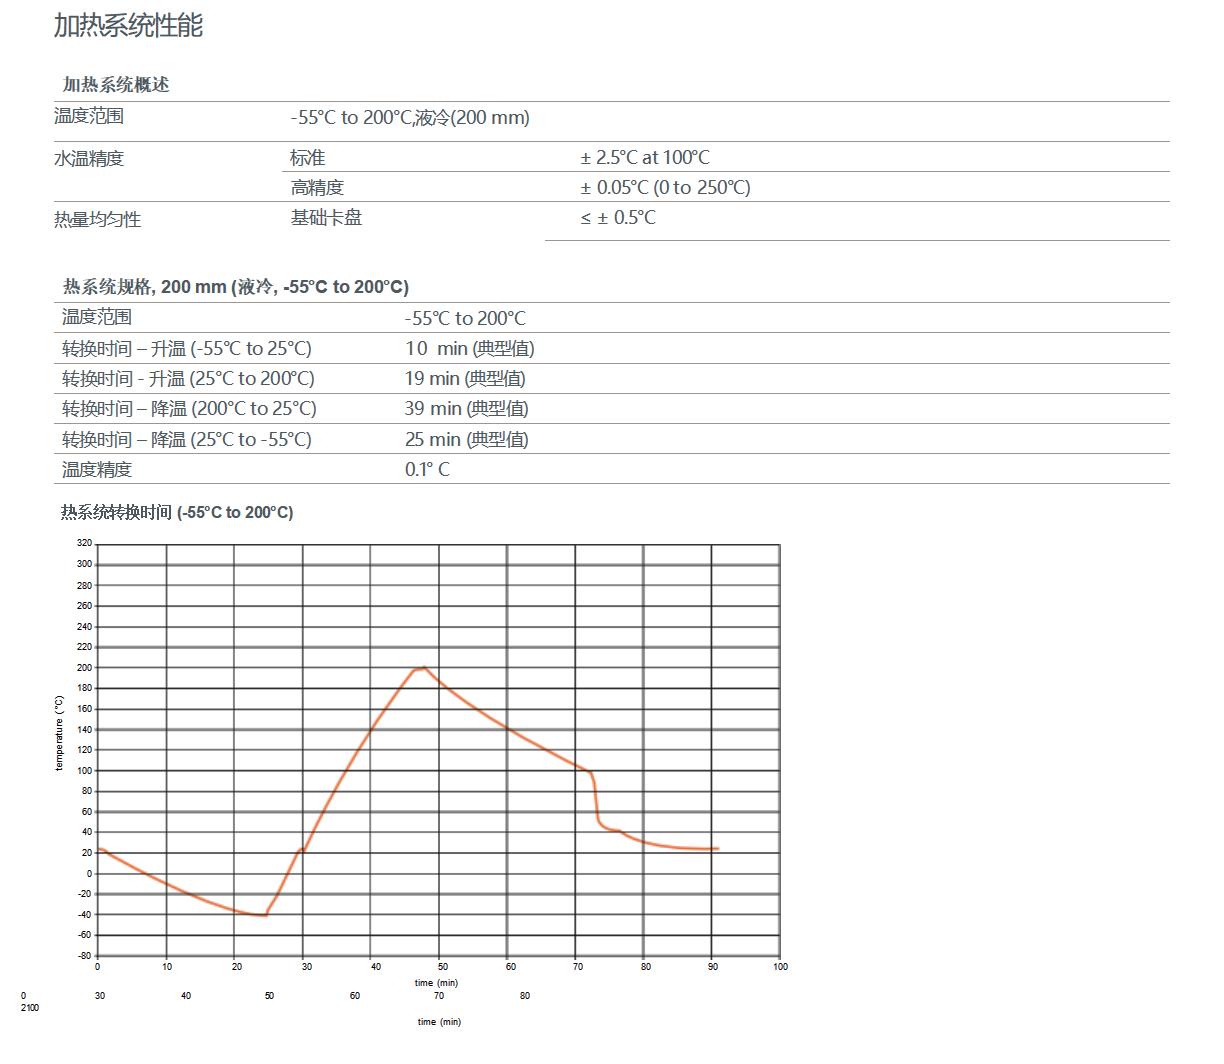Click the 10 min (典型值) transition time

click(x=469, y=349)
